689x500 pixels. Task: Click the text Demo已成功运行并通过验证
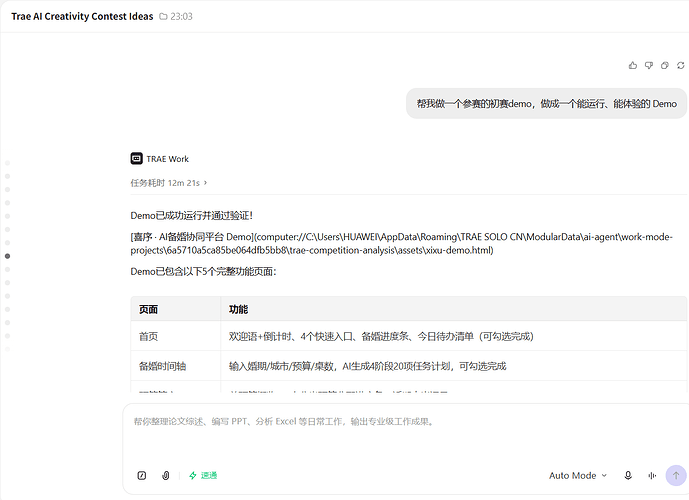192,216
